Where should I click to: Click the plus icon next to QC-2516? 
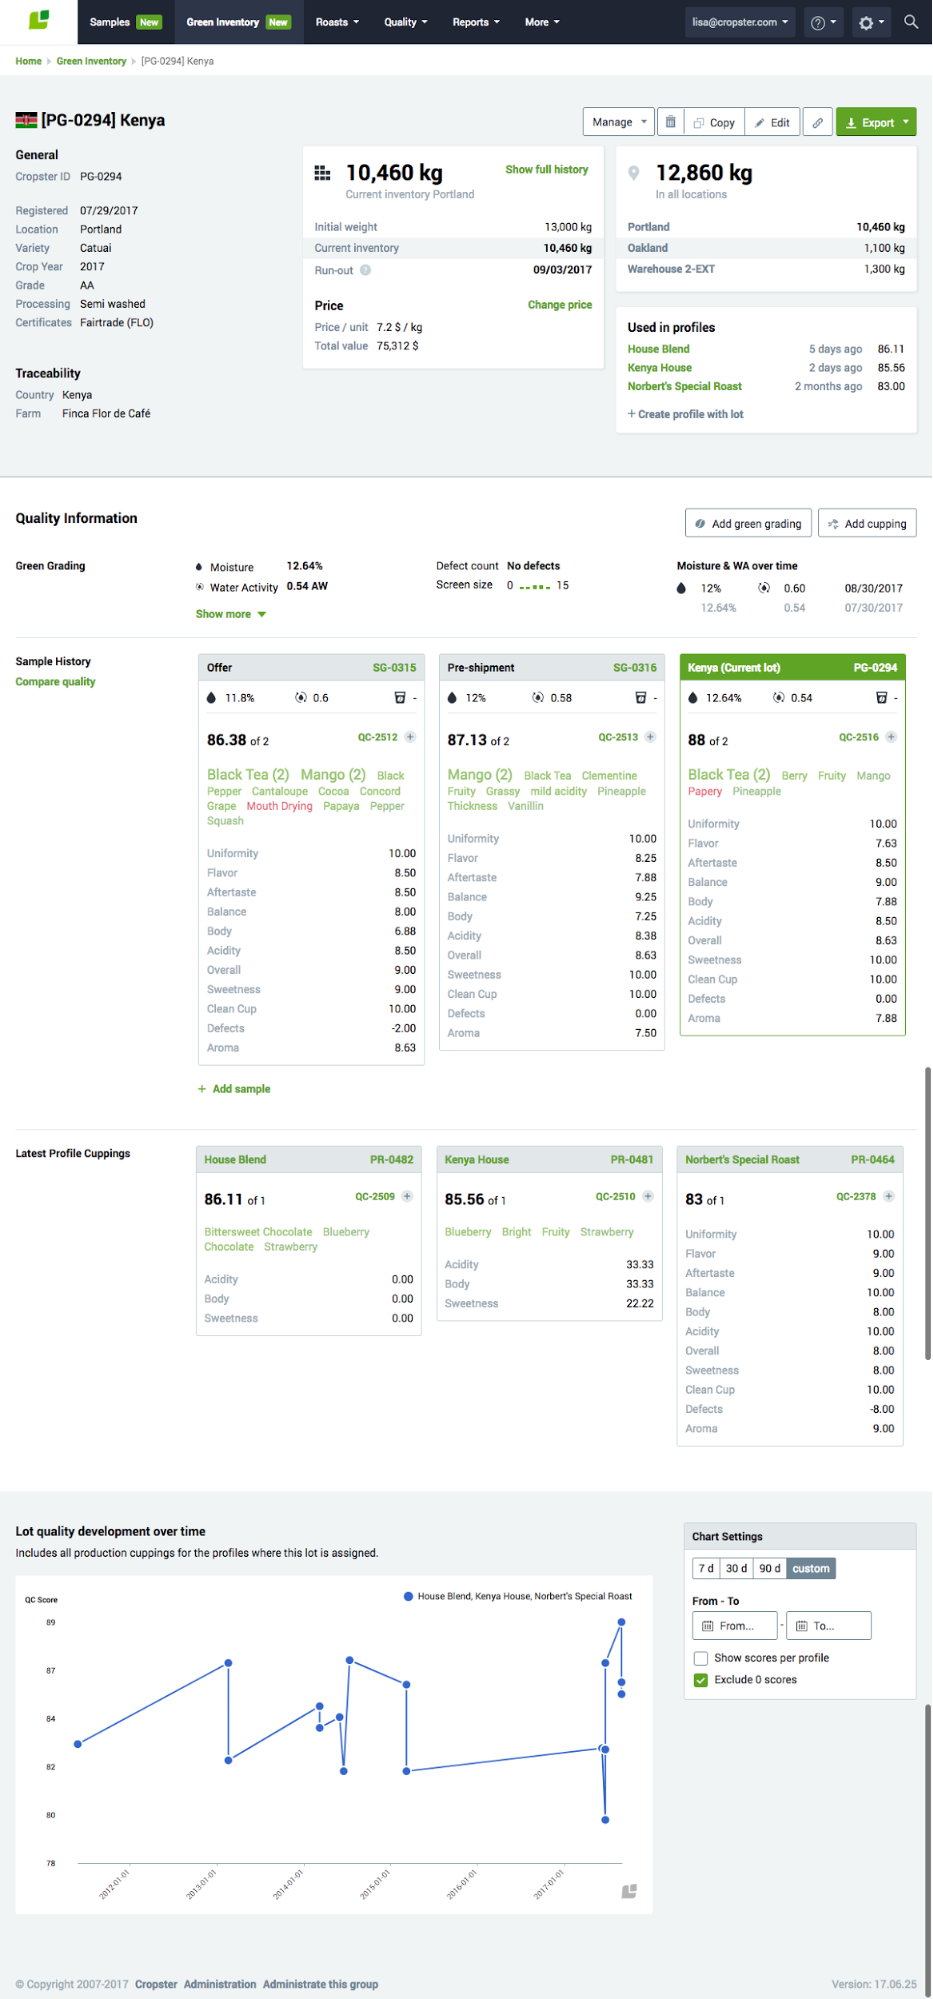coord(891,737)
